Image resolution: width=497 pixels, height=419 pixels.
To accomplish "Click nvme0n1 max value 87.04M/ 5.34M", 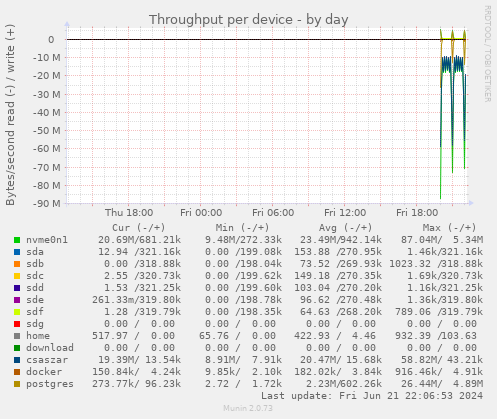I will click(442, 240).
